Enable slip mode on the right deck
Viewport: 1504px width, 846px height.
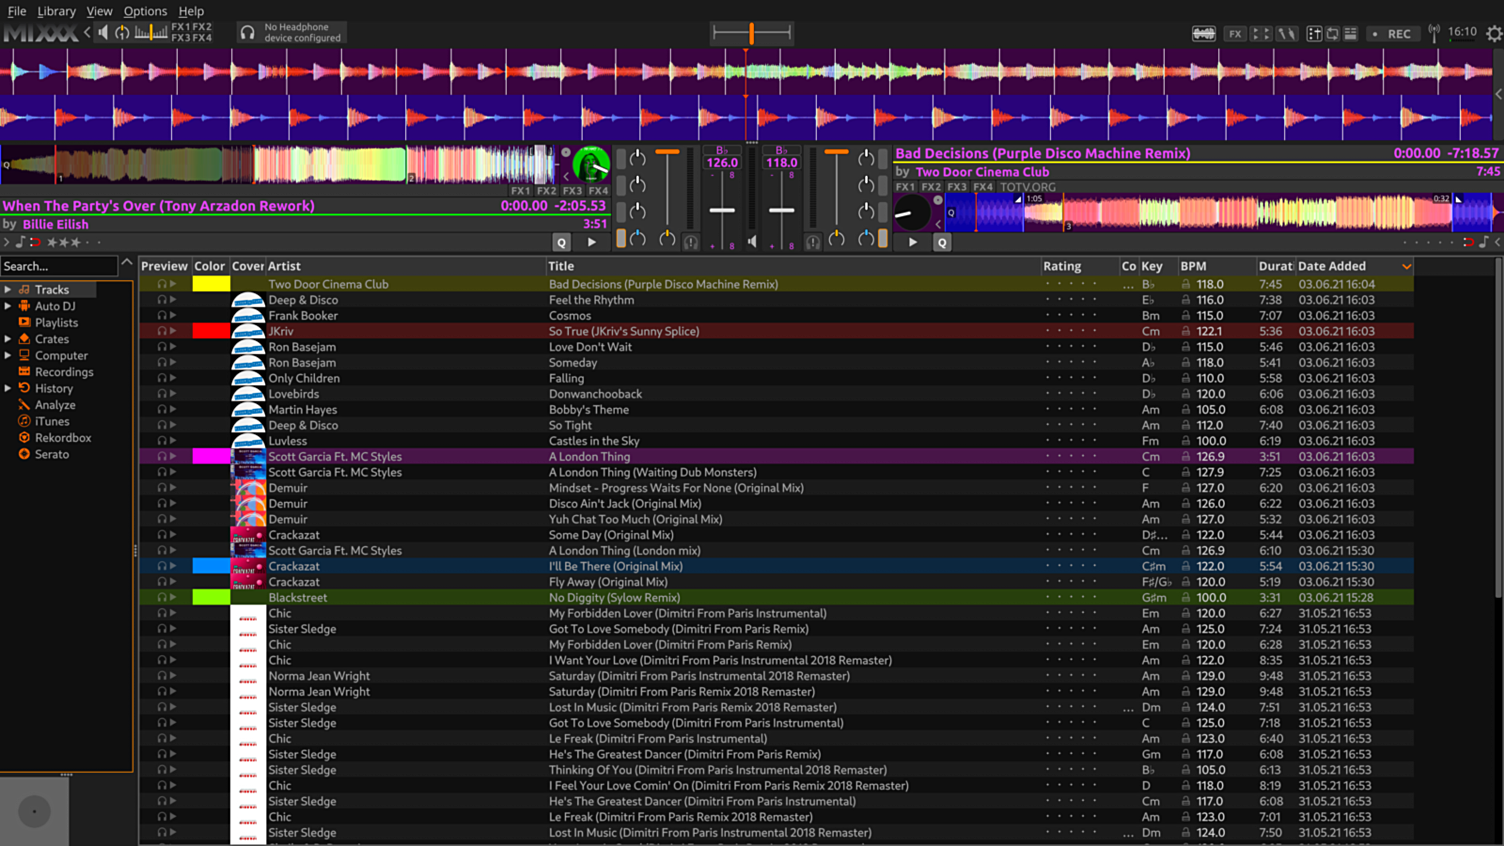point(1497,242)
